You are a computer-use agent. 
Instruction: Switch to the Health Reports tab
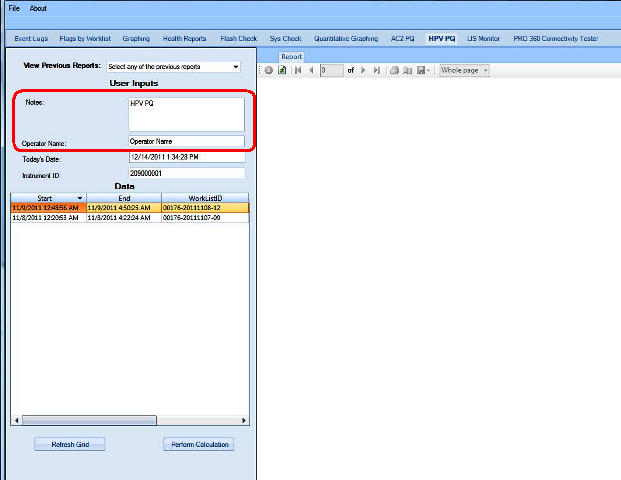point(184,38)
